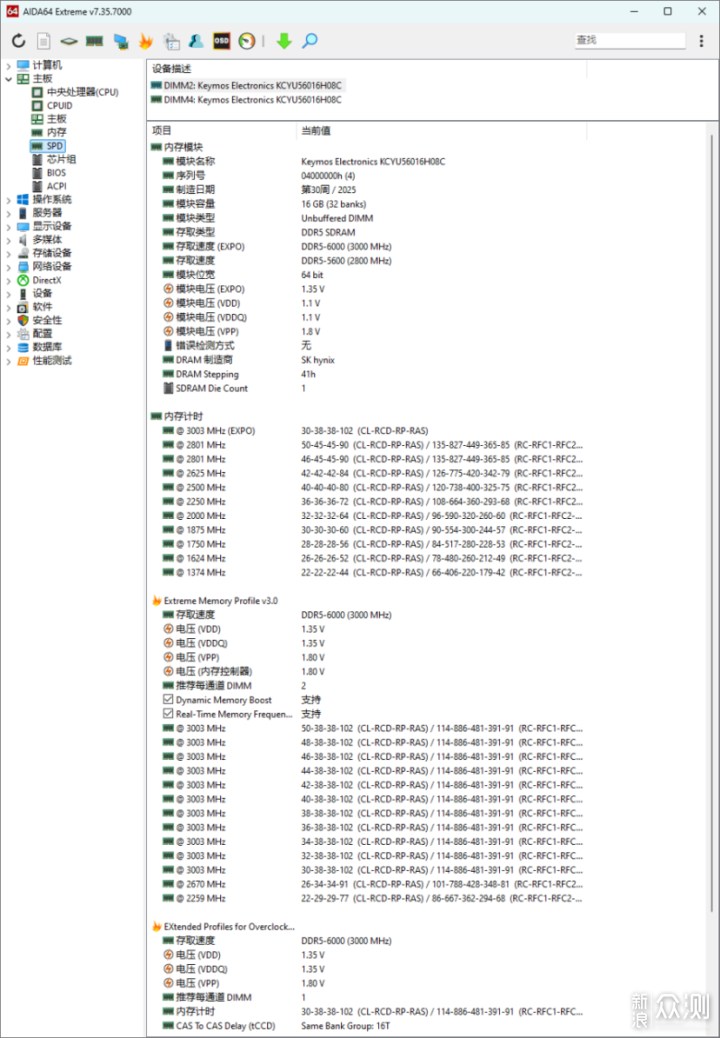Click the green download arrow icon
Viewport: 720px width, 1038px height.
point(284,41)
